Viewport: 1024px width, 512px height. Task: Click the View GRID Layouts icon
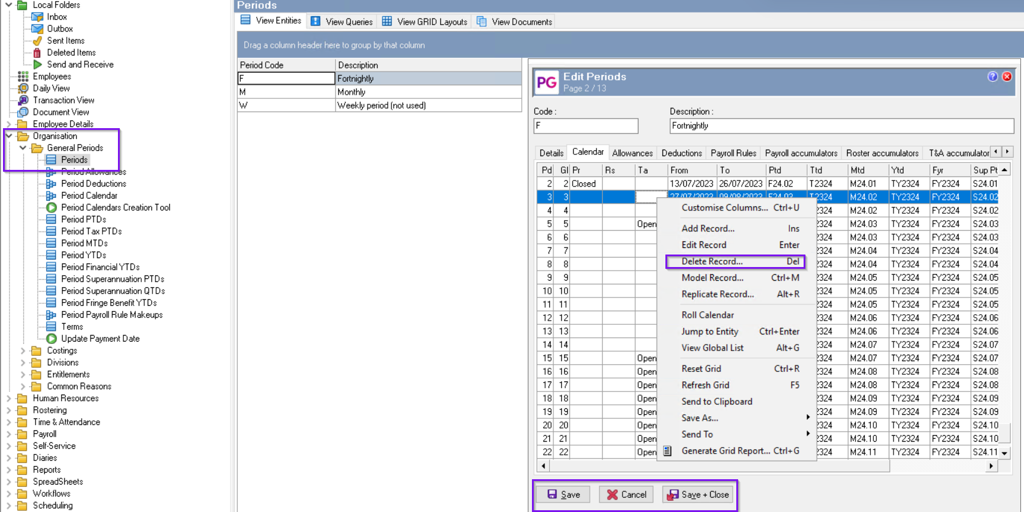click(387, 21)
